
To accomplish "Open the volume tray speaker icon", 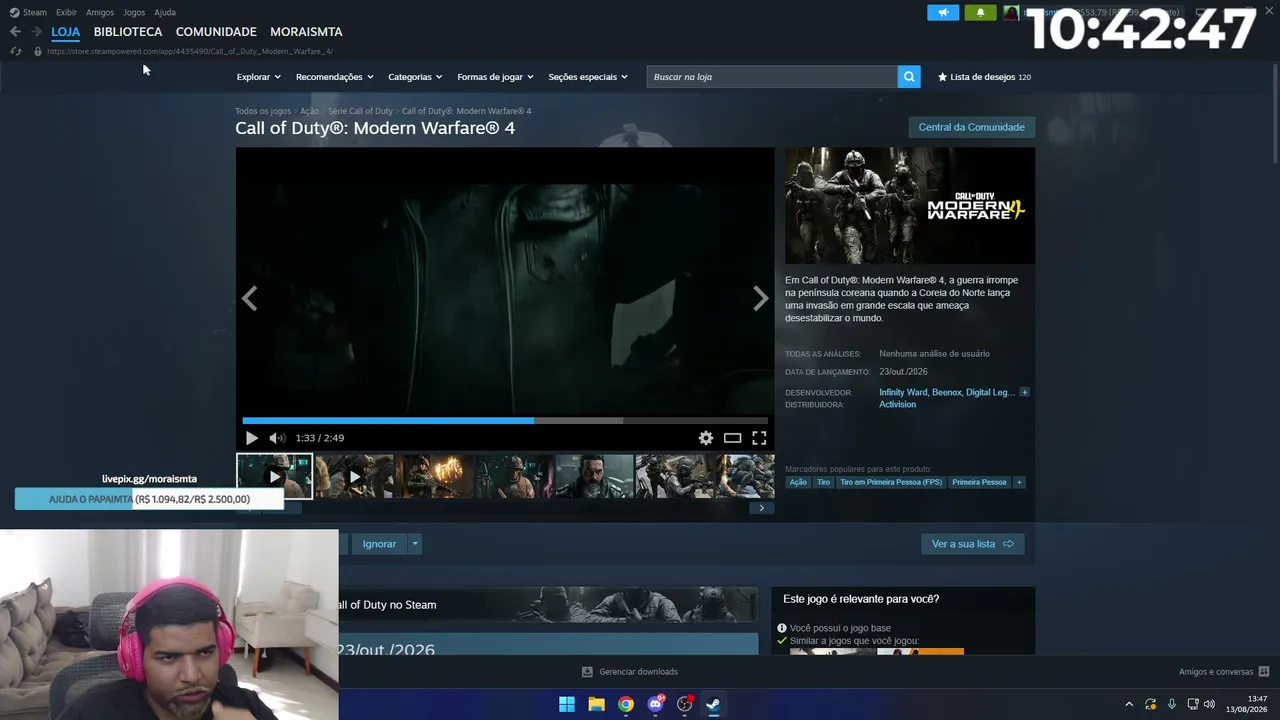I will pos(1210,704).
